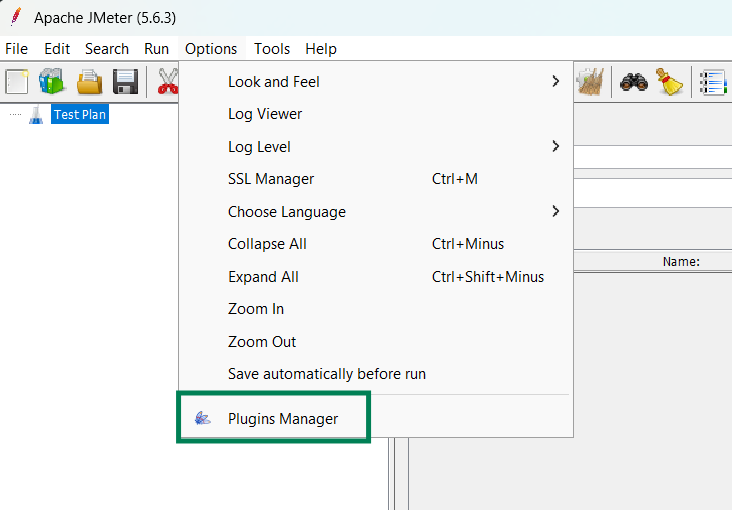Click the broom Reset Search icon
This screenshot has width=732, height=510.
pos(669,82)
